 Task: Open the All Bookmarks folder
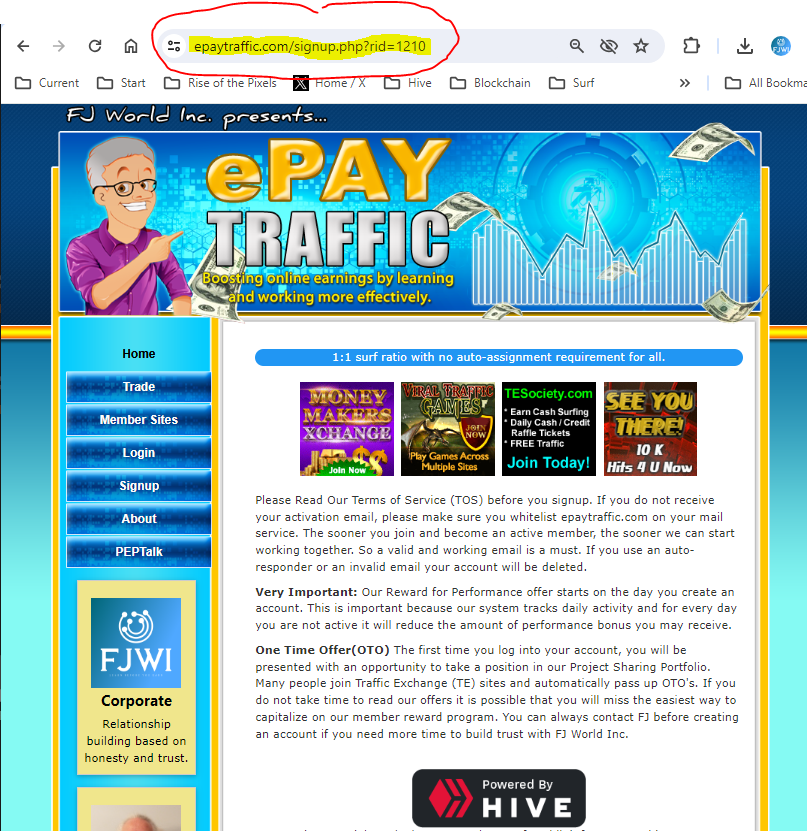tap(766, 83)
